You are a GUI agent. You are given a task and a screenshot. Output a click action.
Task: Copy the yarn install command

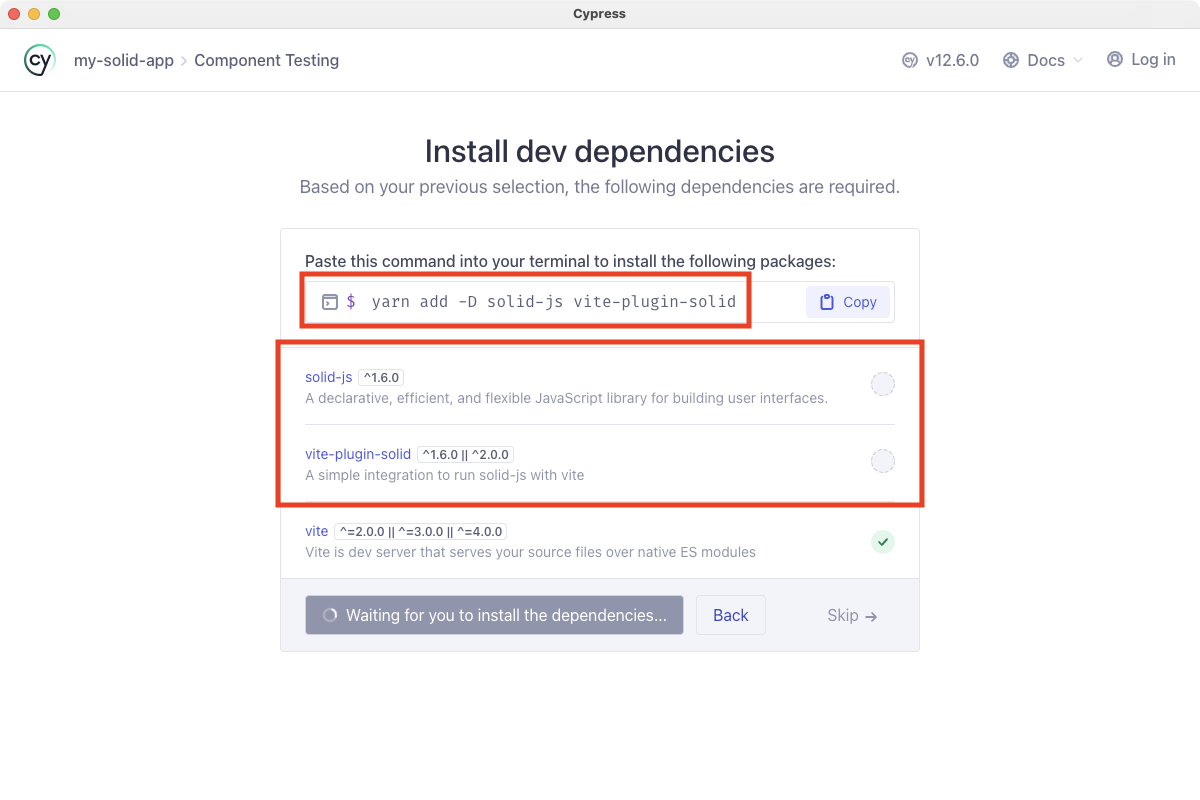pyautogui.click(x=848, y=301)
